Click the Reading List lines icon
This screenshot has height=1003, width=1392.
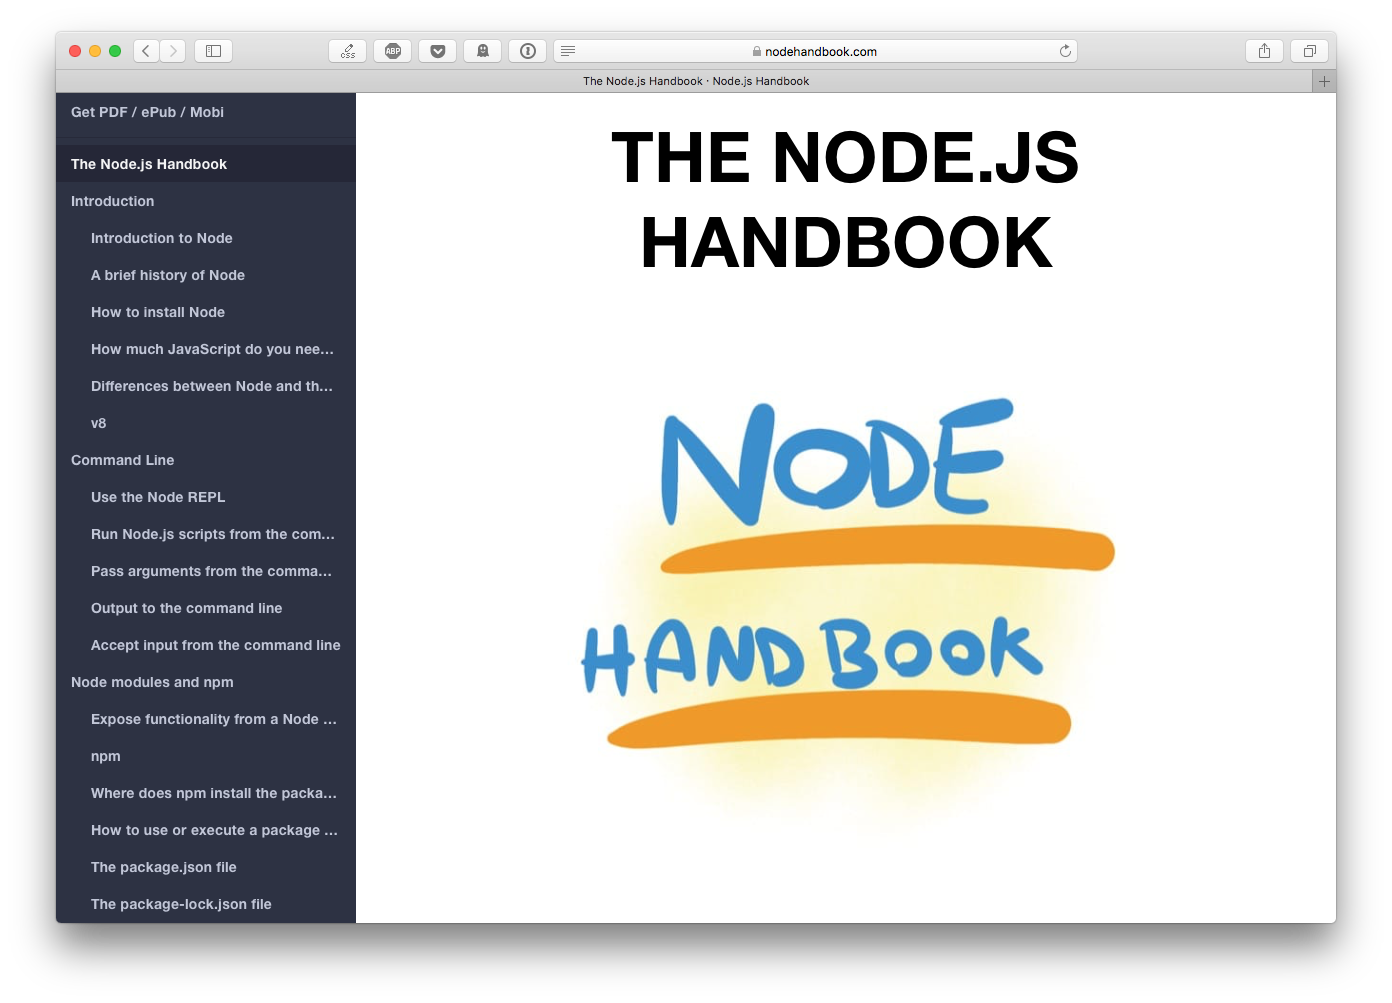[567, 50]
